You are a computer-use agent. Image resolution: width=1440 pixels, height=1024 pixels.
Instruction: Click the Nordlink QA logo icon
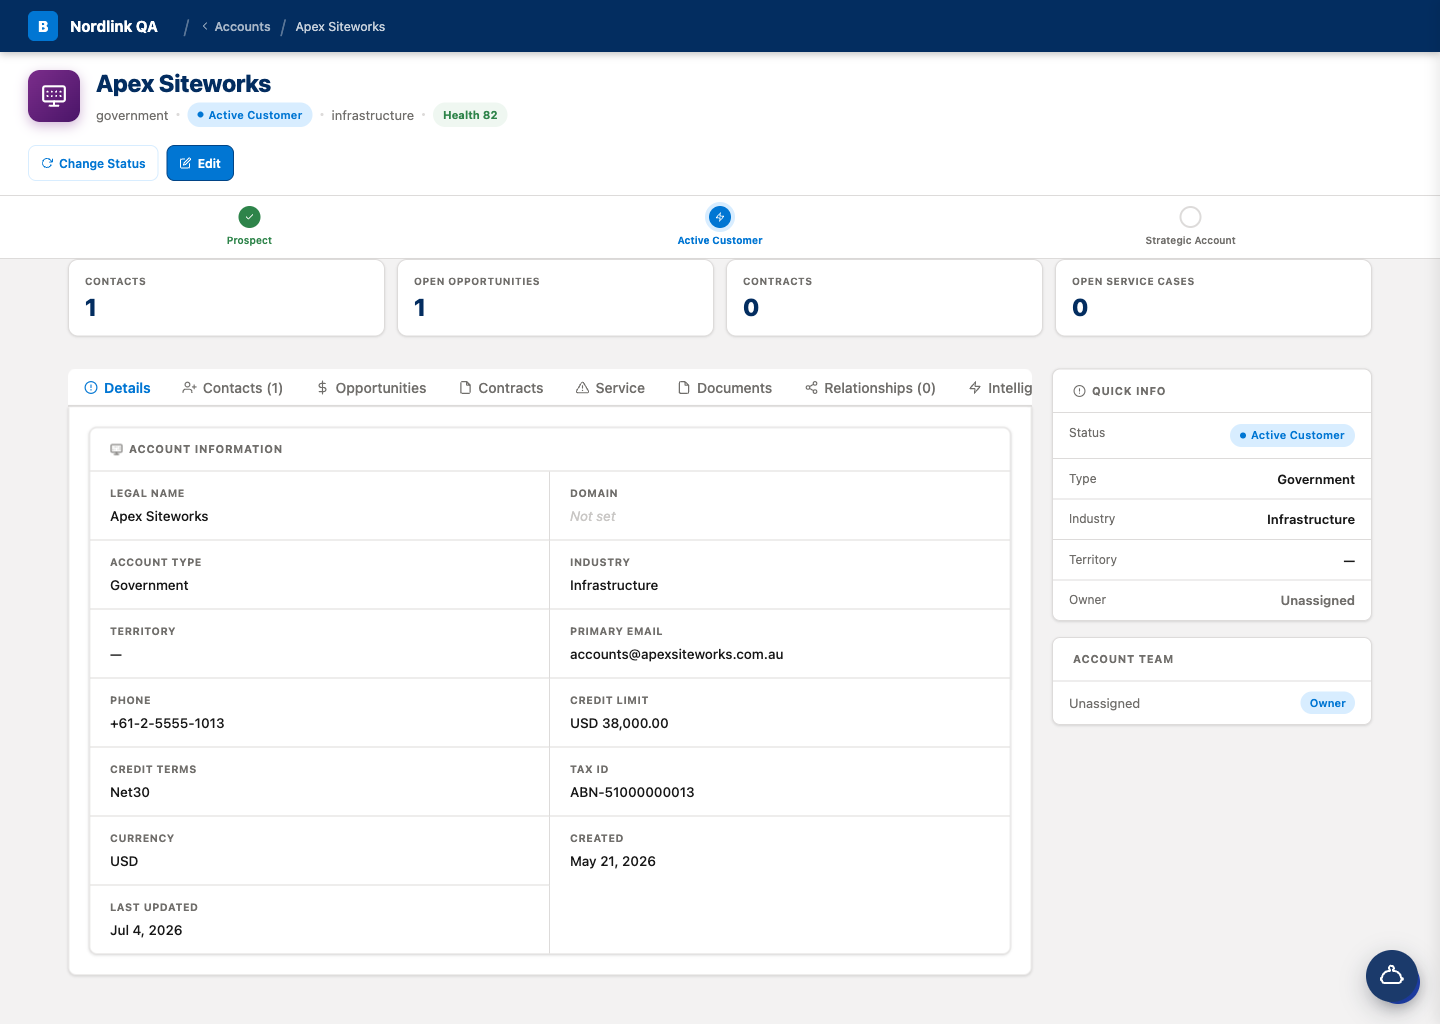click(43, 26)
